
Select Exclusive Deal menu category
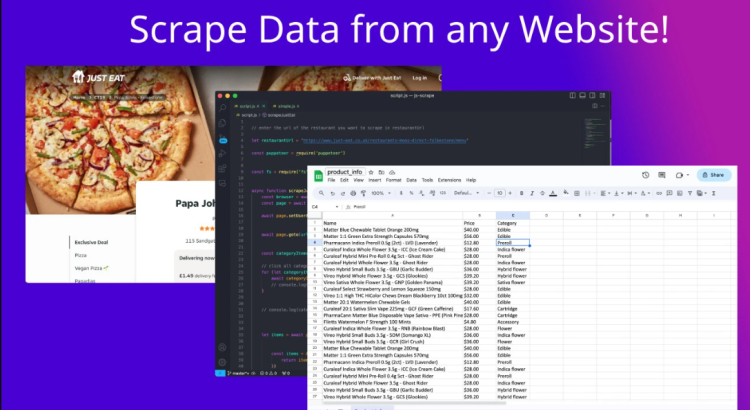pos(91,242)
